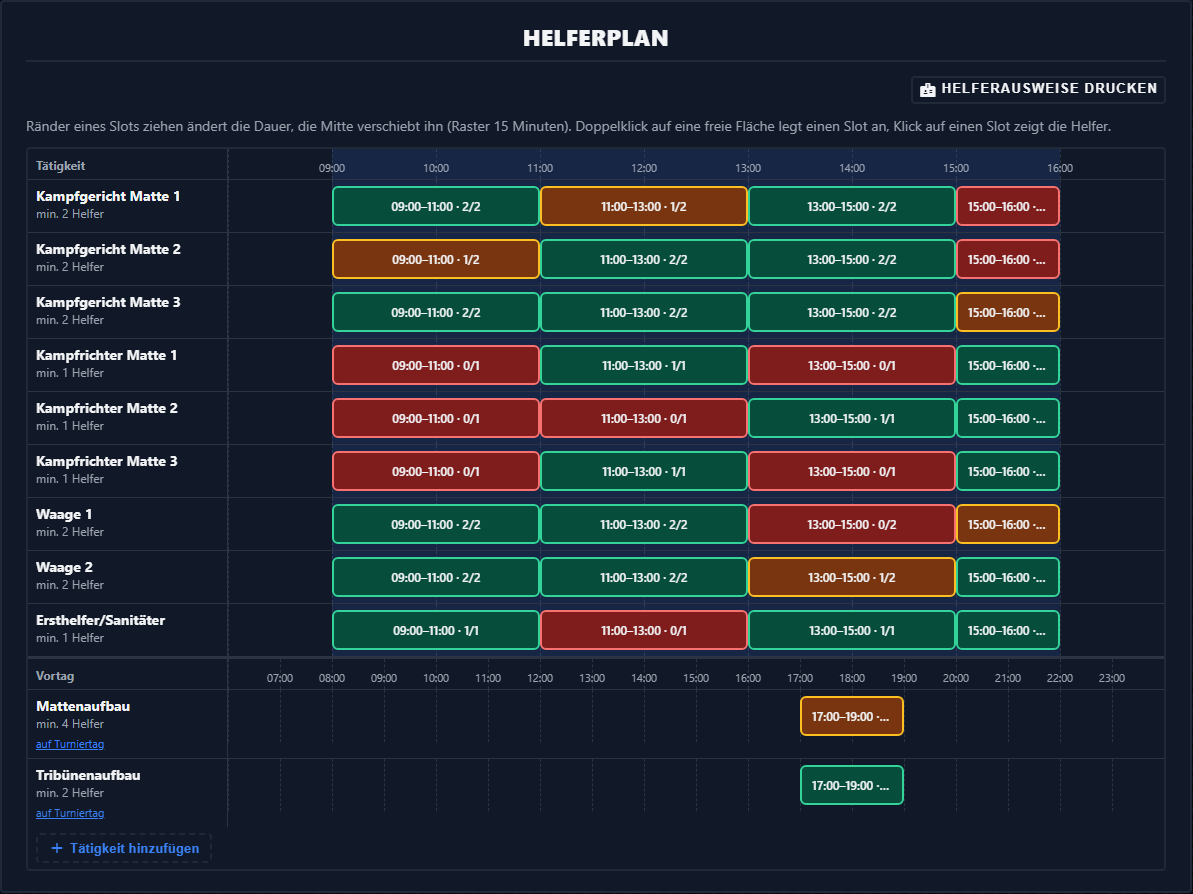The height and width of the screenshot is (894, 1193).
Task: Open Kampfrichter Matte 1 slot 13:00–15:00 0/1
Action: pyautogui.click(x=851, y=365)
